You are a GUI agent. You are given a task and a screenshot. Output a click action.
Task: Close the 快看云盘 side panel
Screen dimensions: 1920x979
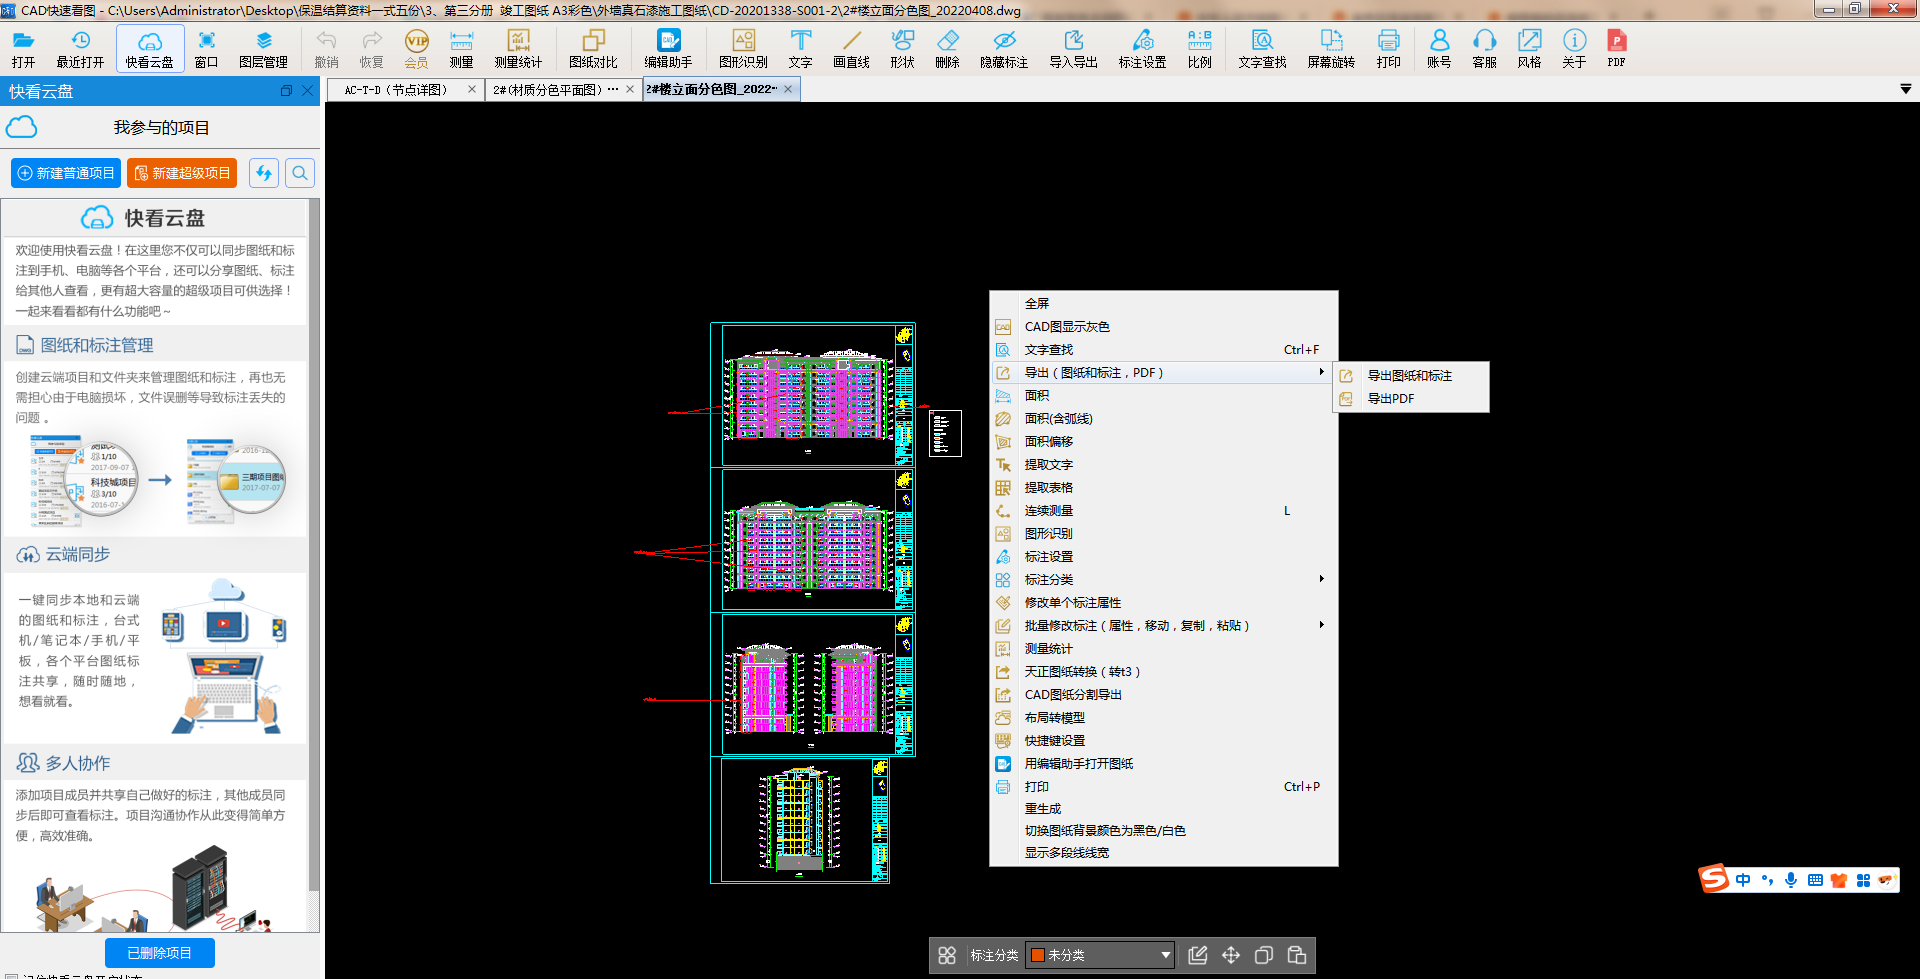(x=308, y=91)
